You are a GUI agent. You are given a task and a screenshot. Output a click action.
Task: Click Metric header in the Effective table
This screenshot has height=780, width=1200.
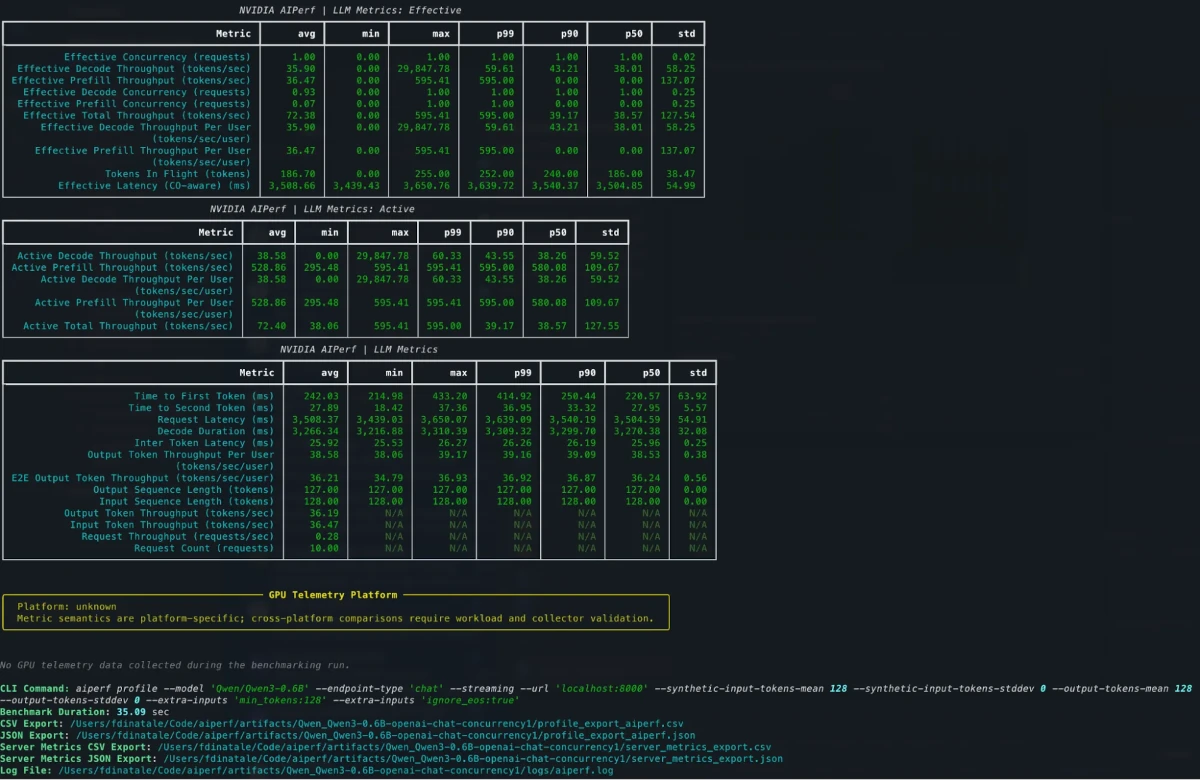click(234, 34)
